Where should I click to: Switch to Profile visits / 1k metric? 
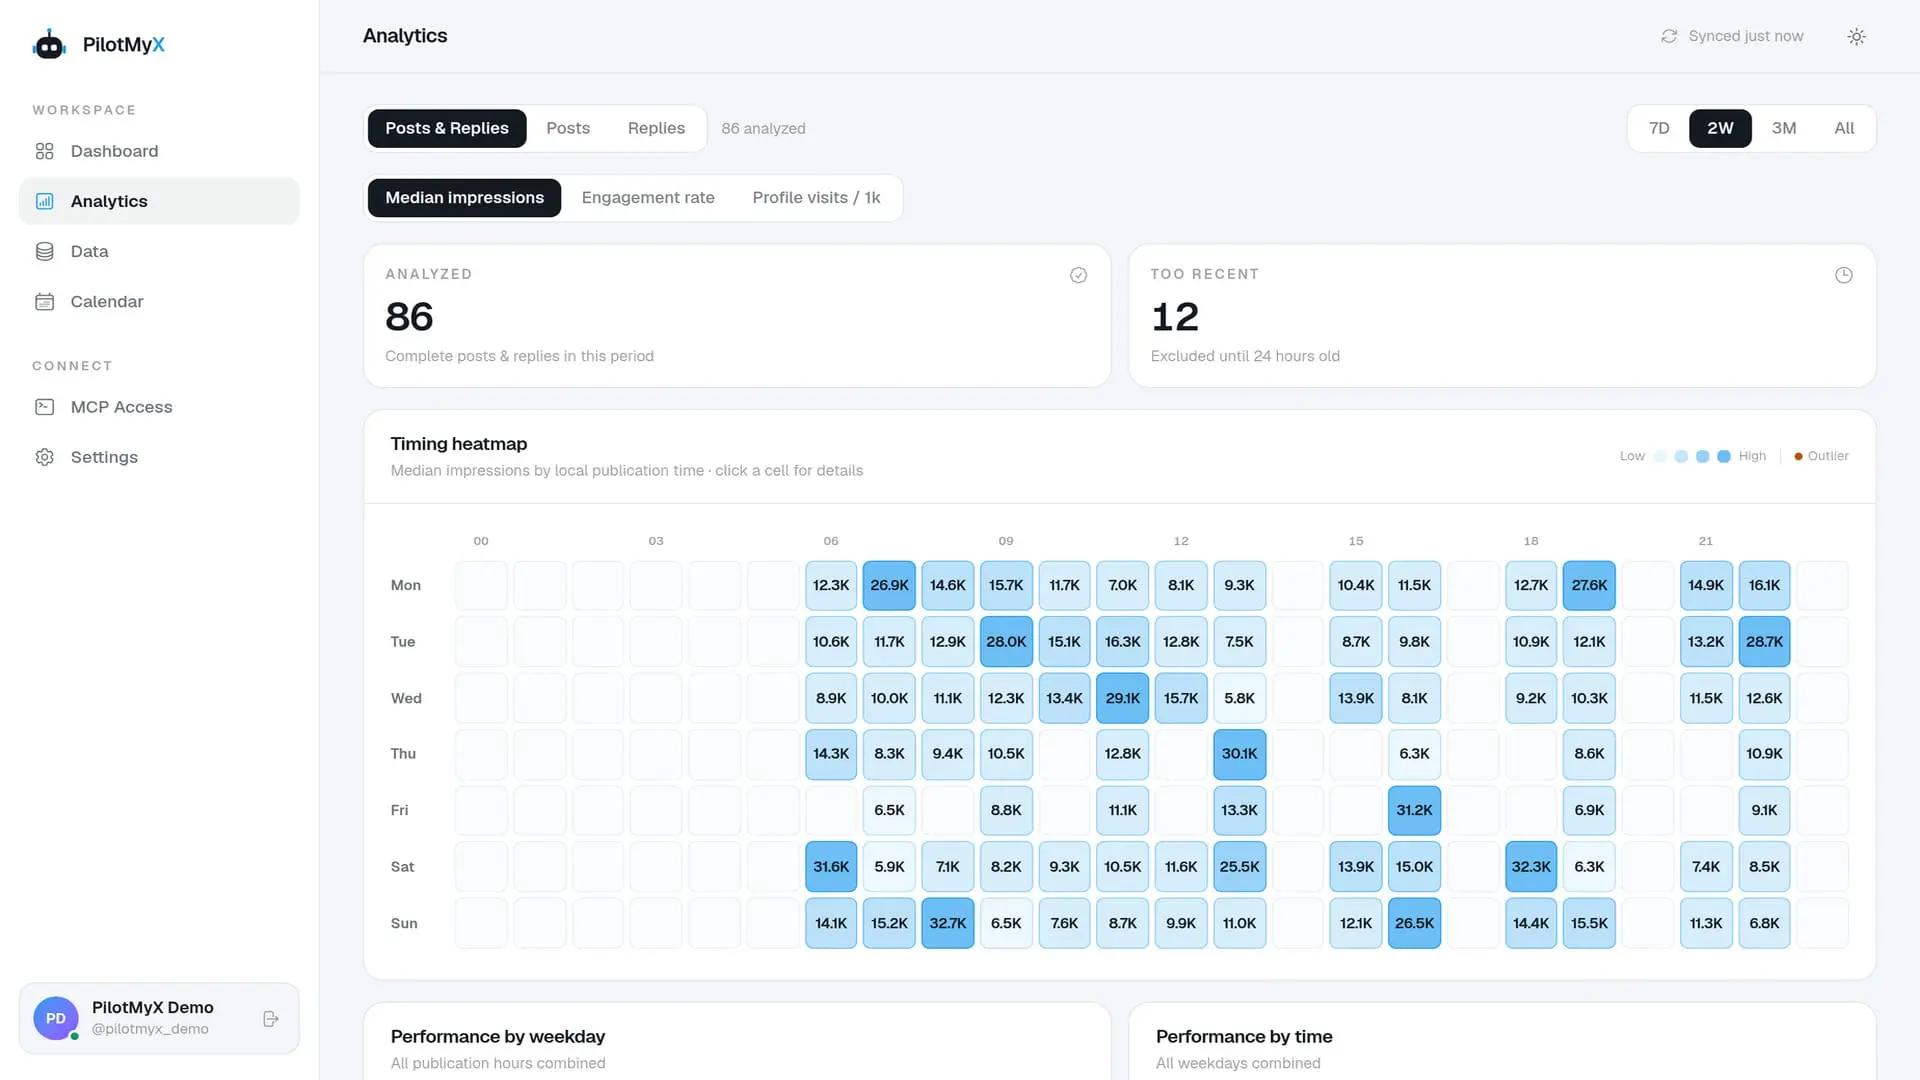pyautogui.click(x=816, y=198)
